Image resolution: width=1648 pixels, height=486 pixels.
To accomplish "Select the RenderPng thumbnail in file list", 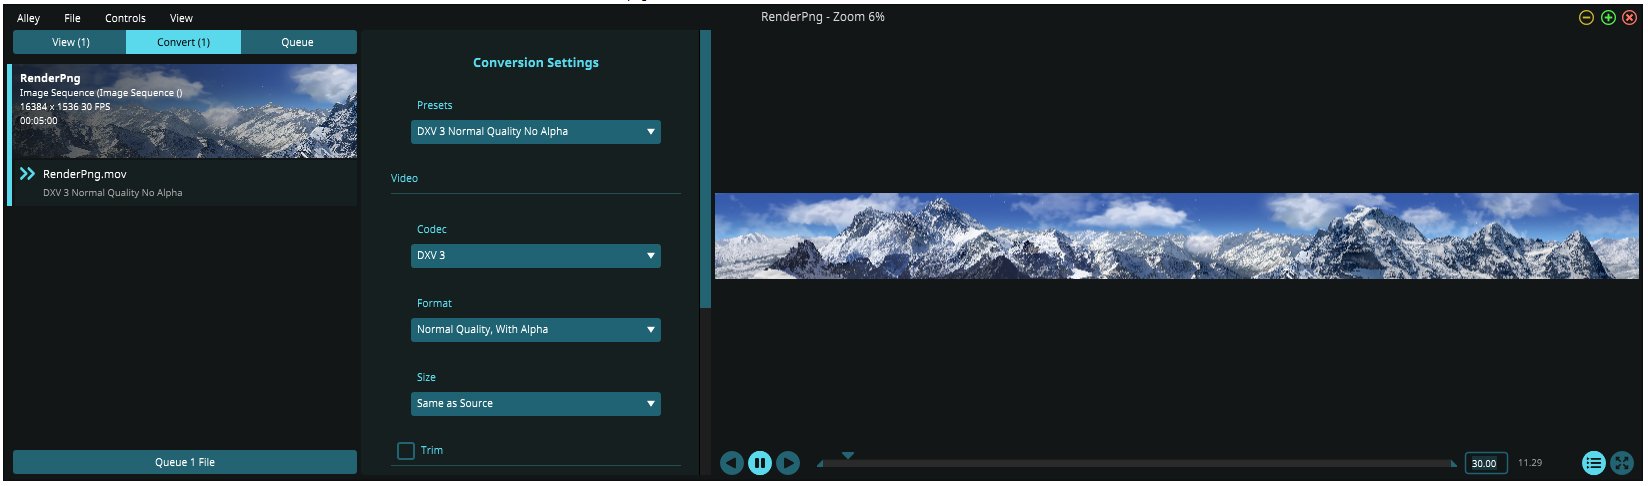I will pyautogui.click(x=183, y=111).
